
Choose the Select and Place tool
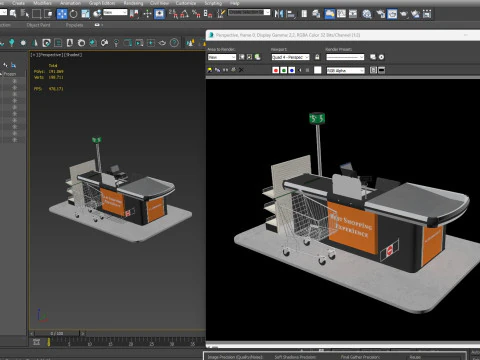point(97,14)
